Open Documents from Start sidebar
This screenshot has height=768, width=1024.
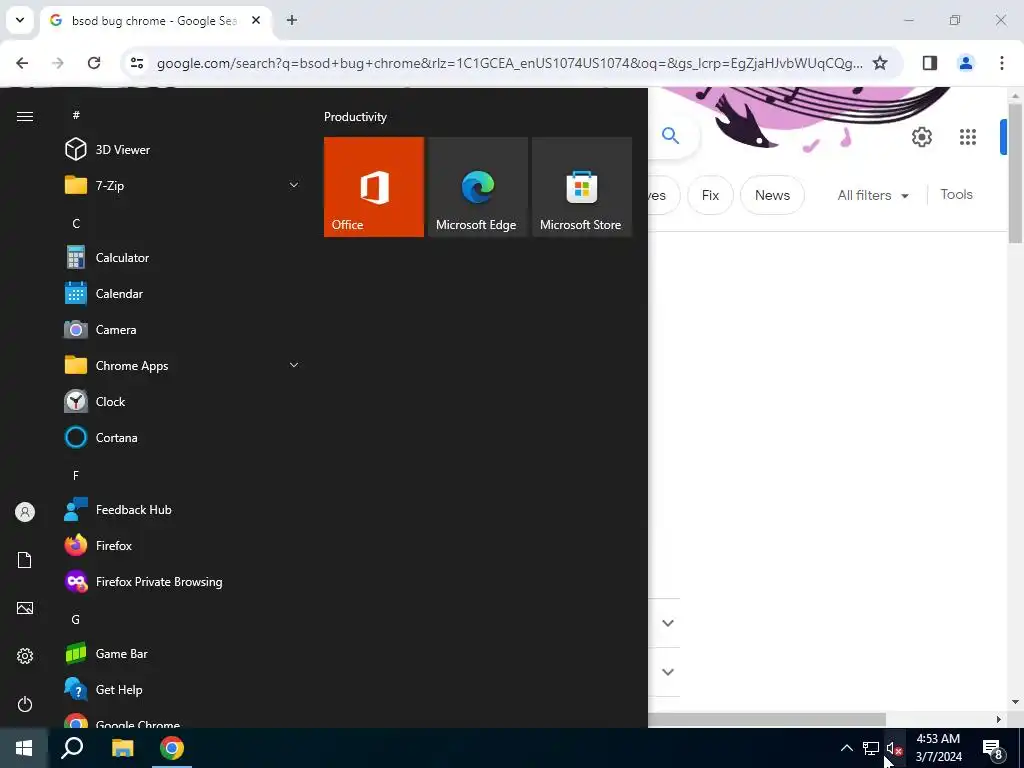[25, 560]
